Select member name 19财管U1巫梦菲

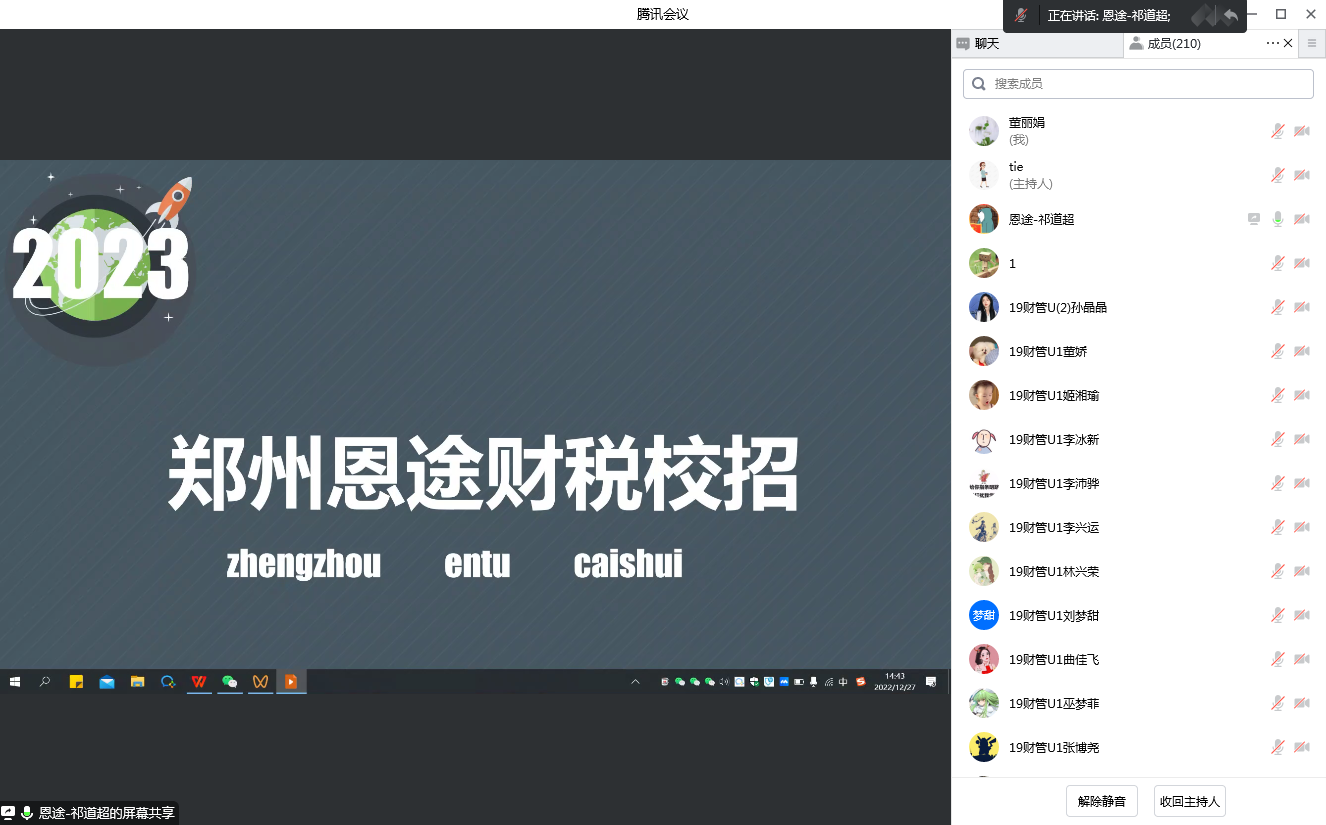(1054, 703)
